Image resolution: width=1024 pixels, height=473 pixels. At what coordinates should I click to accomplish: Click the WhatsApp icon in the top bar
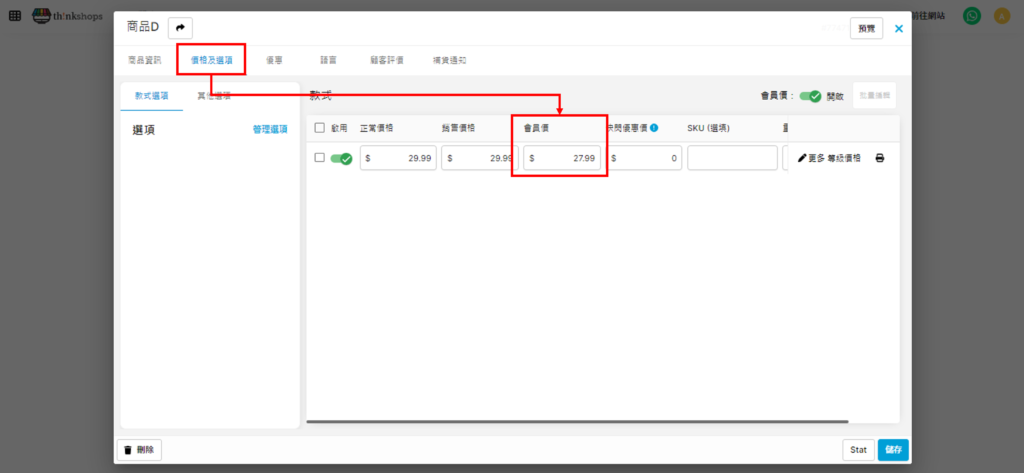point(971,16)
